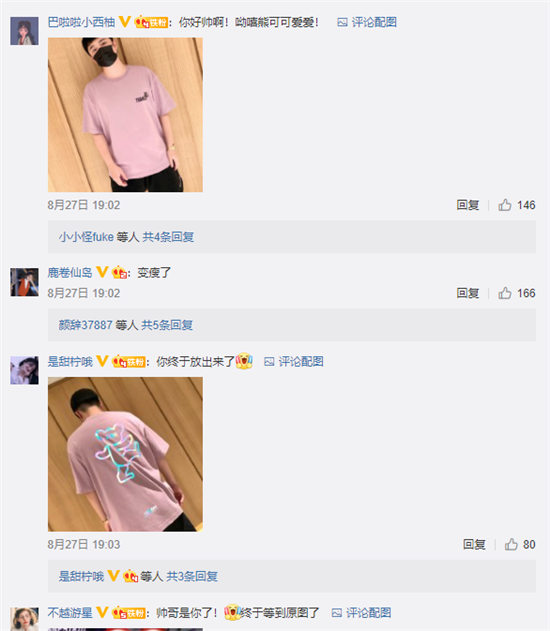The height and width of the screenshot is (631, 550).
Task: Open 是甜柠哦's avatar picture
Action: [x=24, y=370]
